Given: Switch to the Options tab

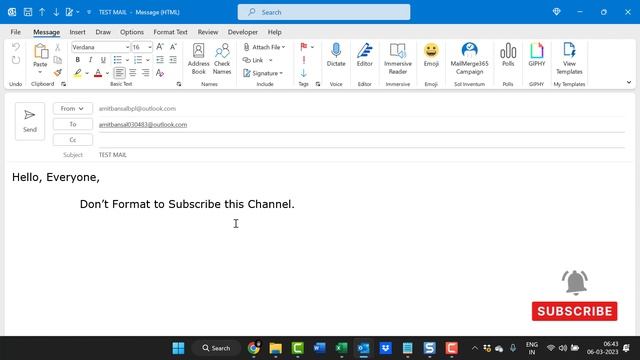Looking at the screenshot, I should tap(132, 32).
